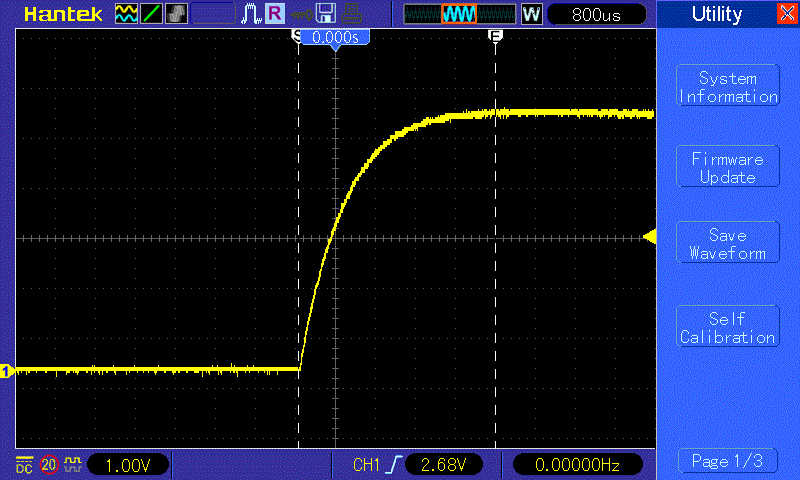Click the floppy disk save icon
Image resolution: width=800 pixels, height=480 pixels.
click(325, 14)
